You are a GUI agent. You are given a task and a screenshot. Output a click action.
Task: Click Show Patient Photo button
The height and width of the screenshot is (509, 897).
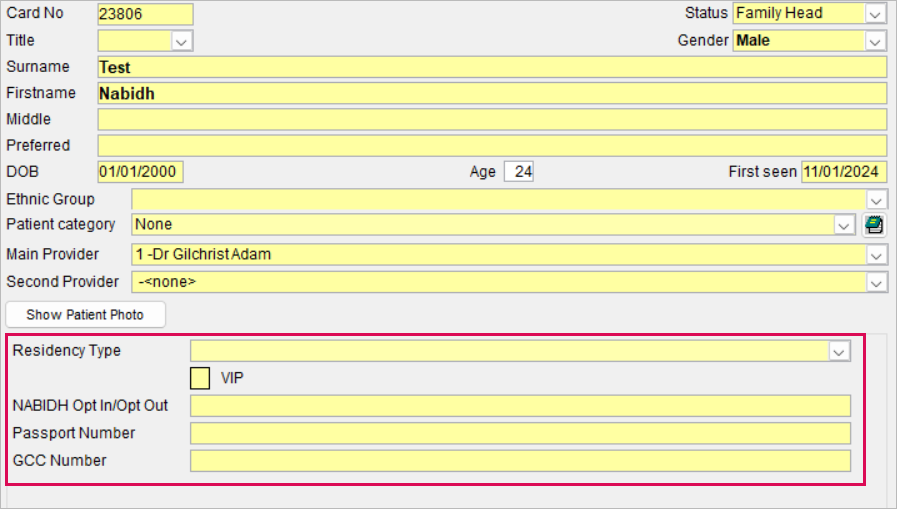coord(85,315)
